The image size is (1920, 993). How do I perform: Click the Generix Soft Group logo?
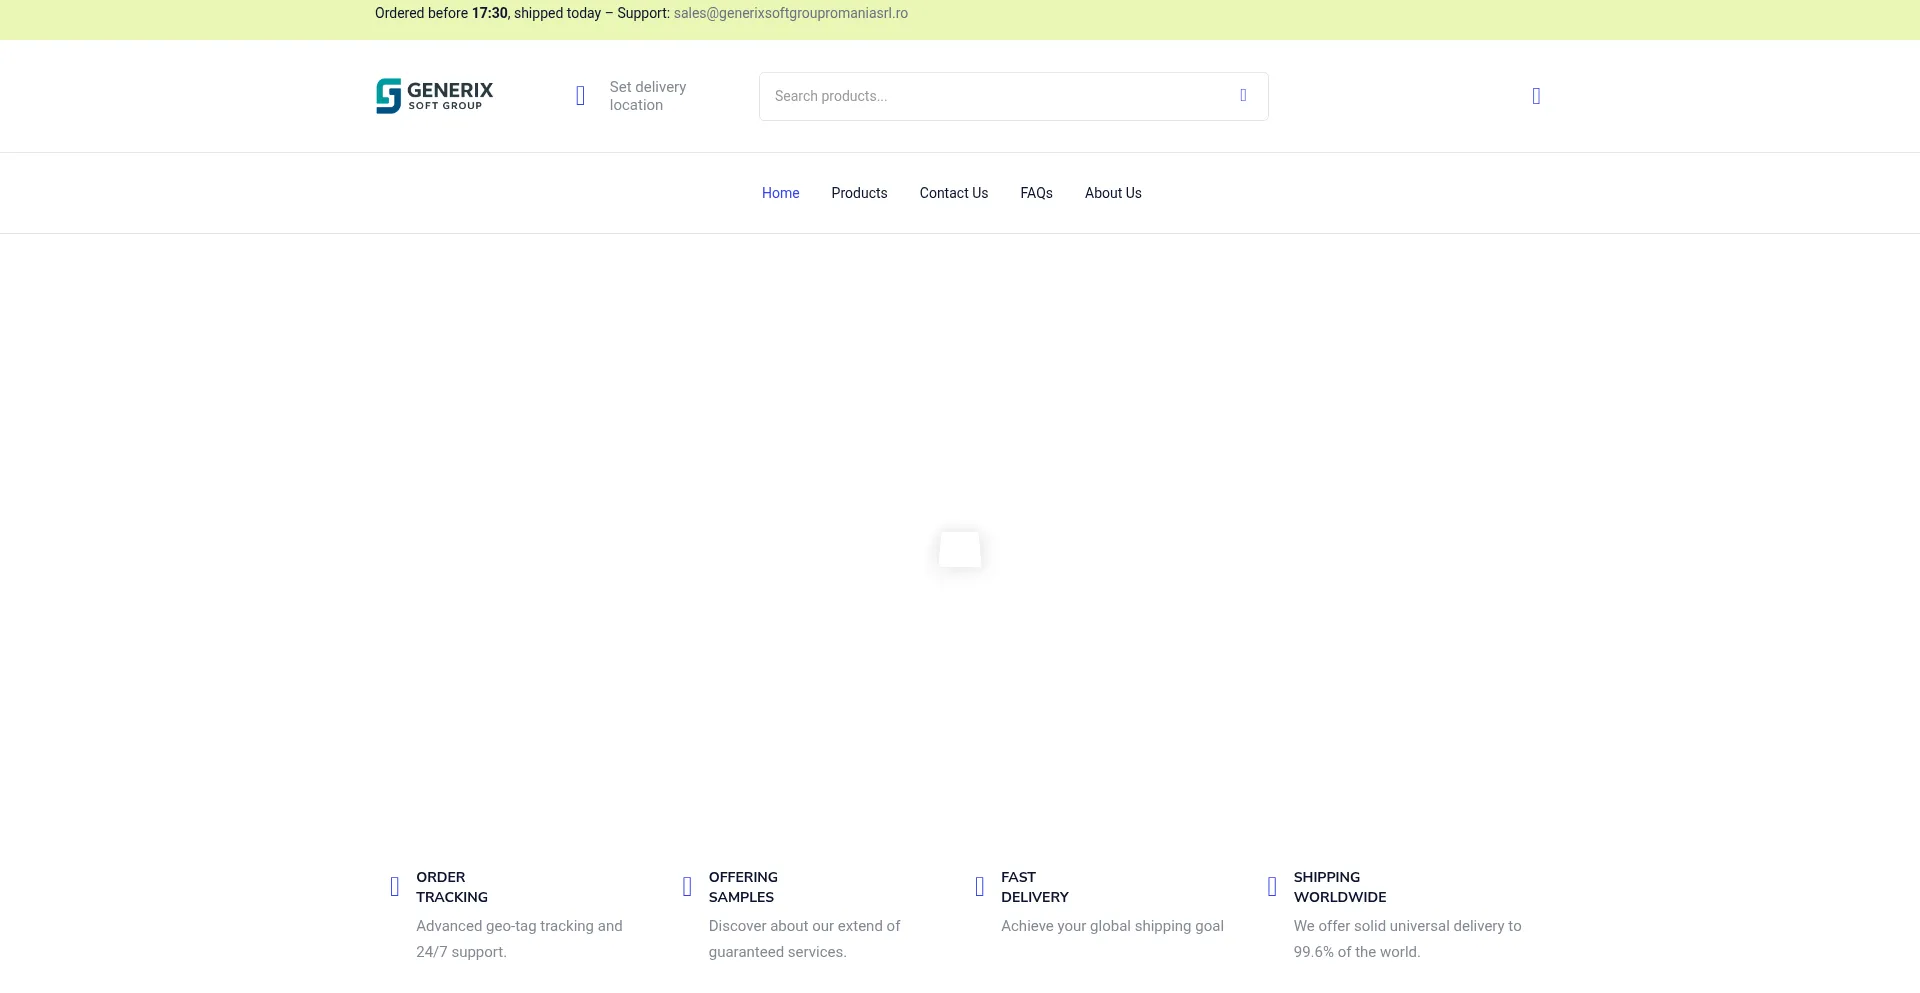[x=435, y=96]
